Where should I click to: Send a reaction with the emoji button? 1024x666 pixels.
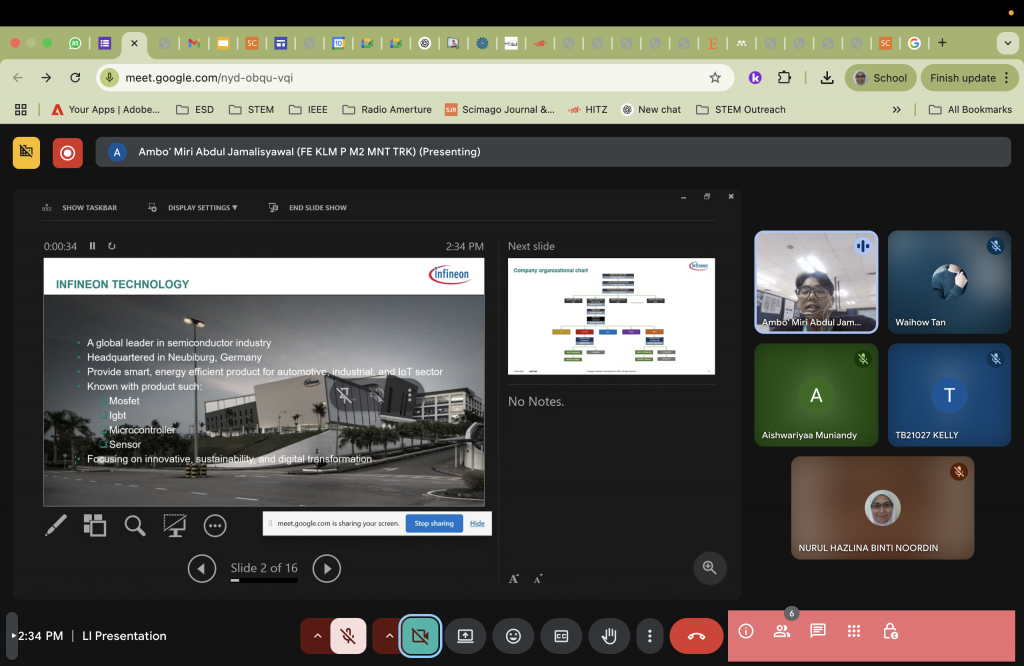click(513, 635)
